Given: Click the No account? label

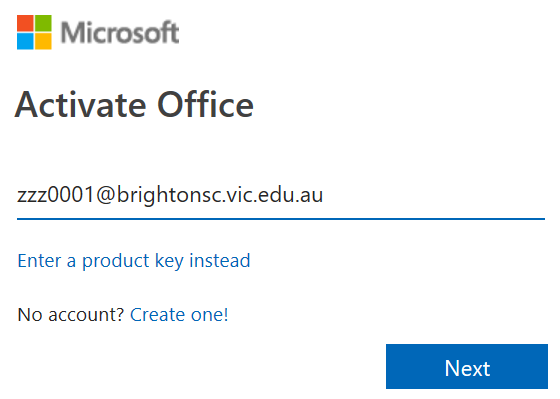Looking at the screenshot, I should (71, 315).
